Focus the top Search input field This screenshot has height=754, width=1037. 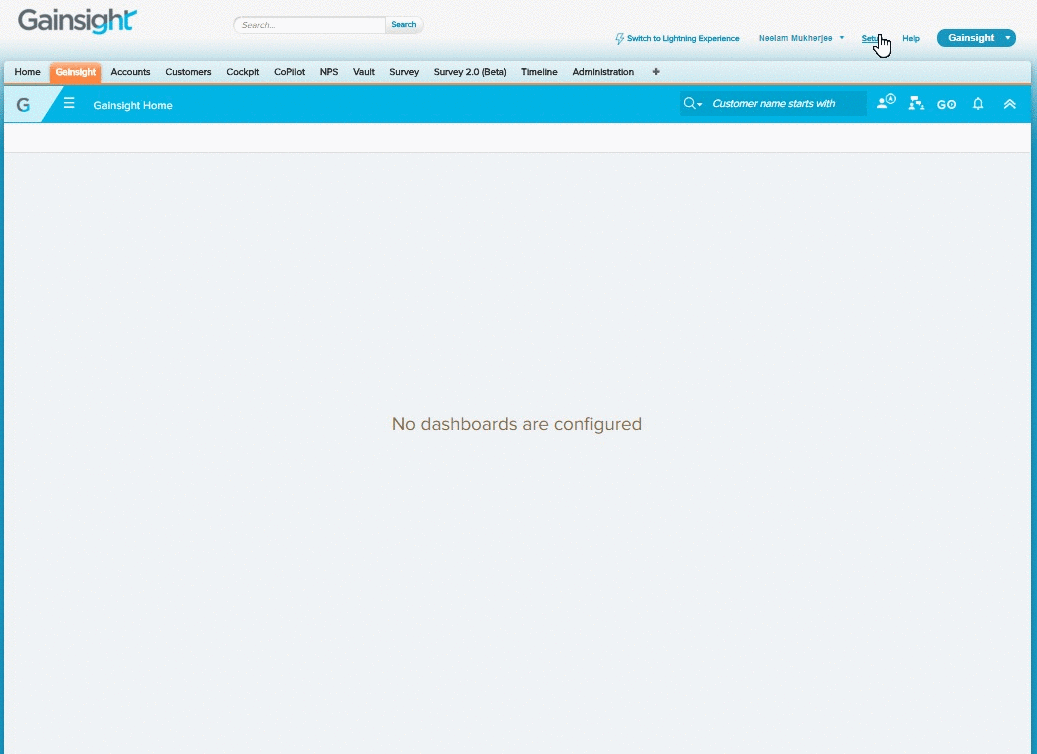[310, 25]
